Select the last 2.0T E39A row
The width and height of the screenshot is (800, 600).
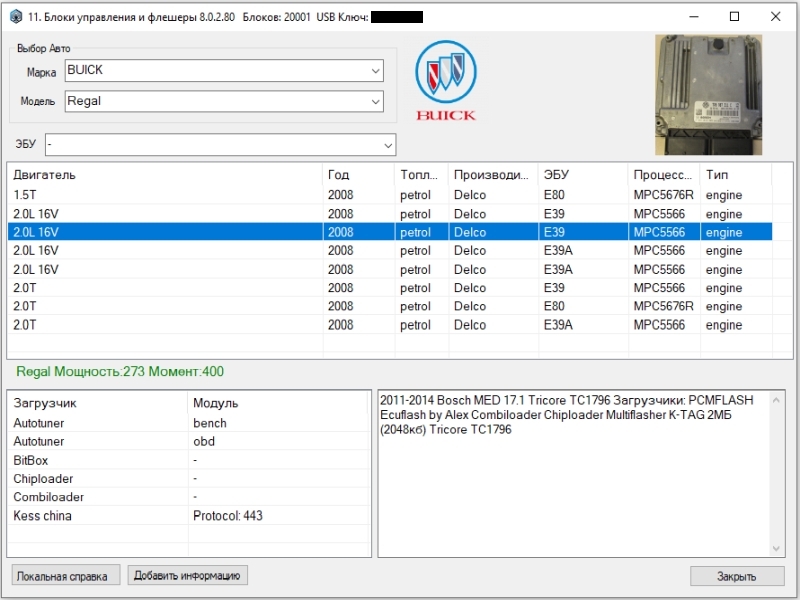tap(390, 325)
